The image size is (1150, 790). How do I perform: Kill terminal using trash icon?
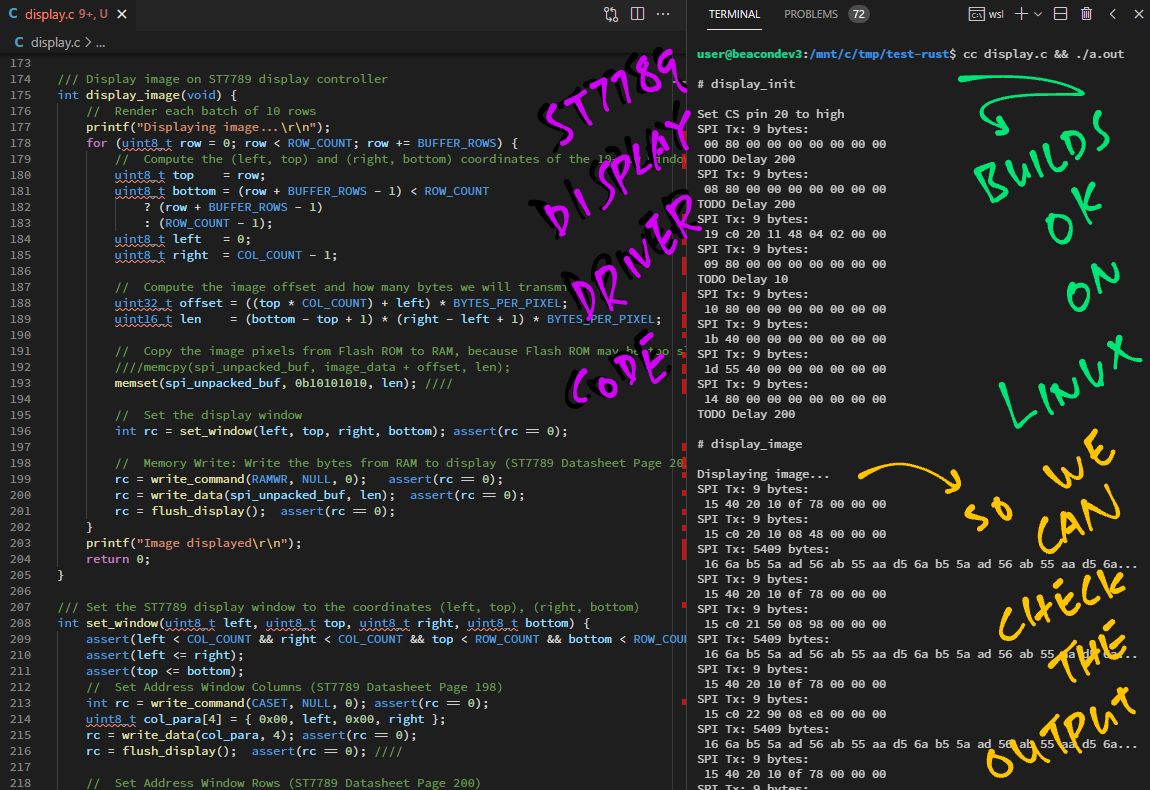tap(1086, 14)
